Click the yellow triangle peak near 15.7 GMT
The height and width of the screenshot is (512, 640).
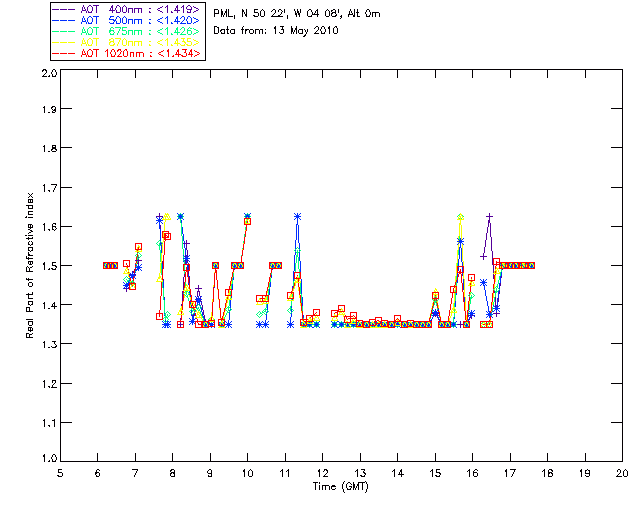(460, 216)
